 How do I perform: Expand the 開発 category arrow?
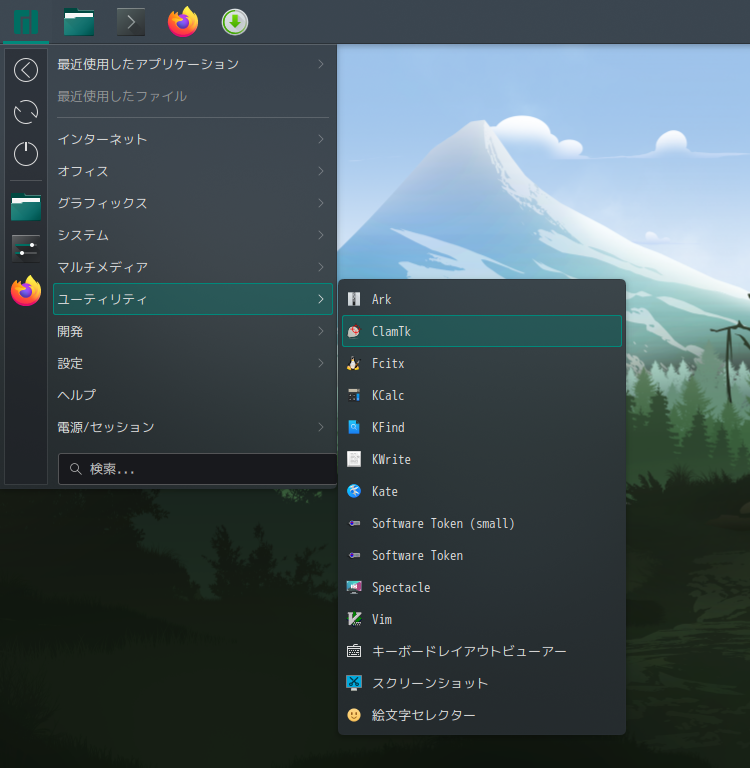[321, 331]
